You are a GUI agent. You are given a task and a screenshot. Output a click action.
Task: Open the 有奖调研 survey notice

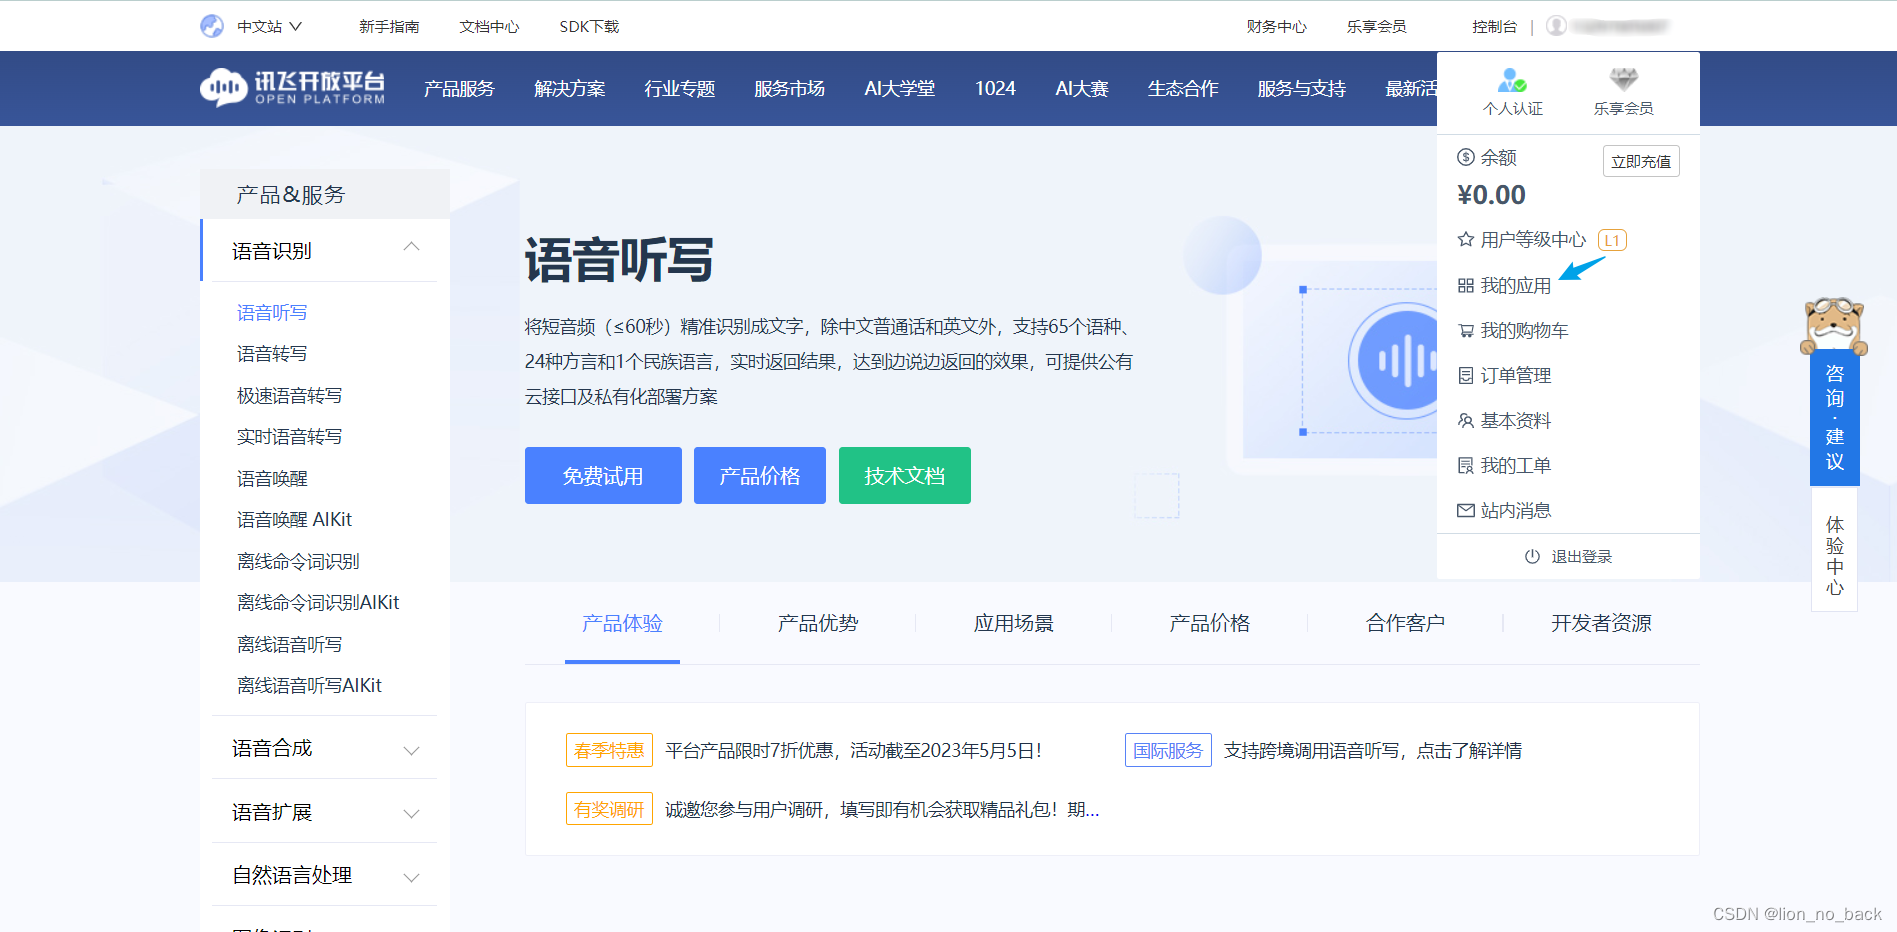833,810
